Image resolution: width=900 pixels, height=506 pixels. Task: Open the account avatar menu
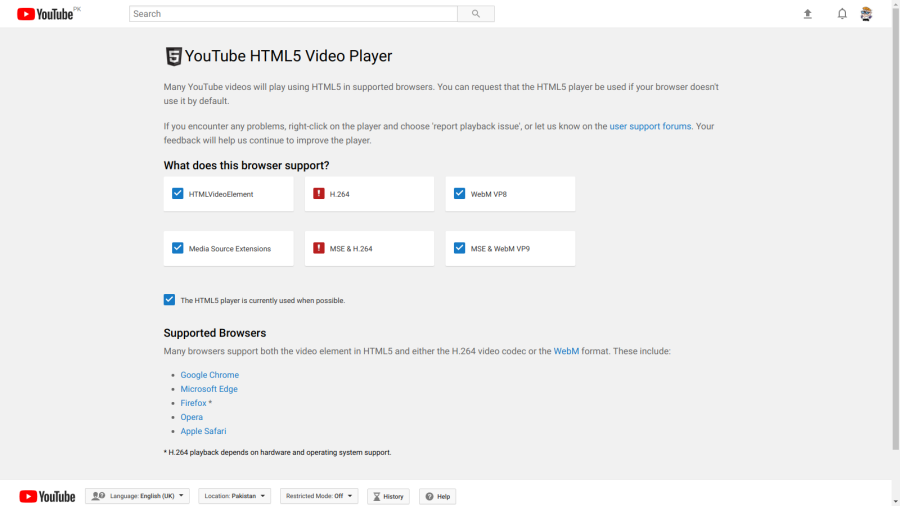click(866, 14)
